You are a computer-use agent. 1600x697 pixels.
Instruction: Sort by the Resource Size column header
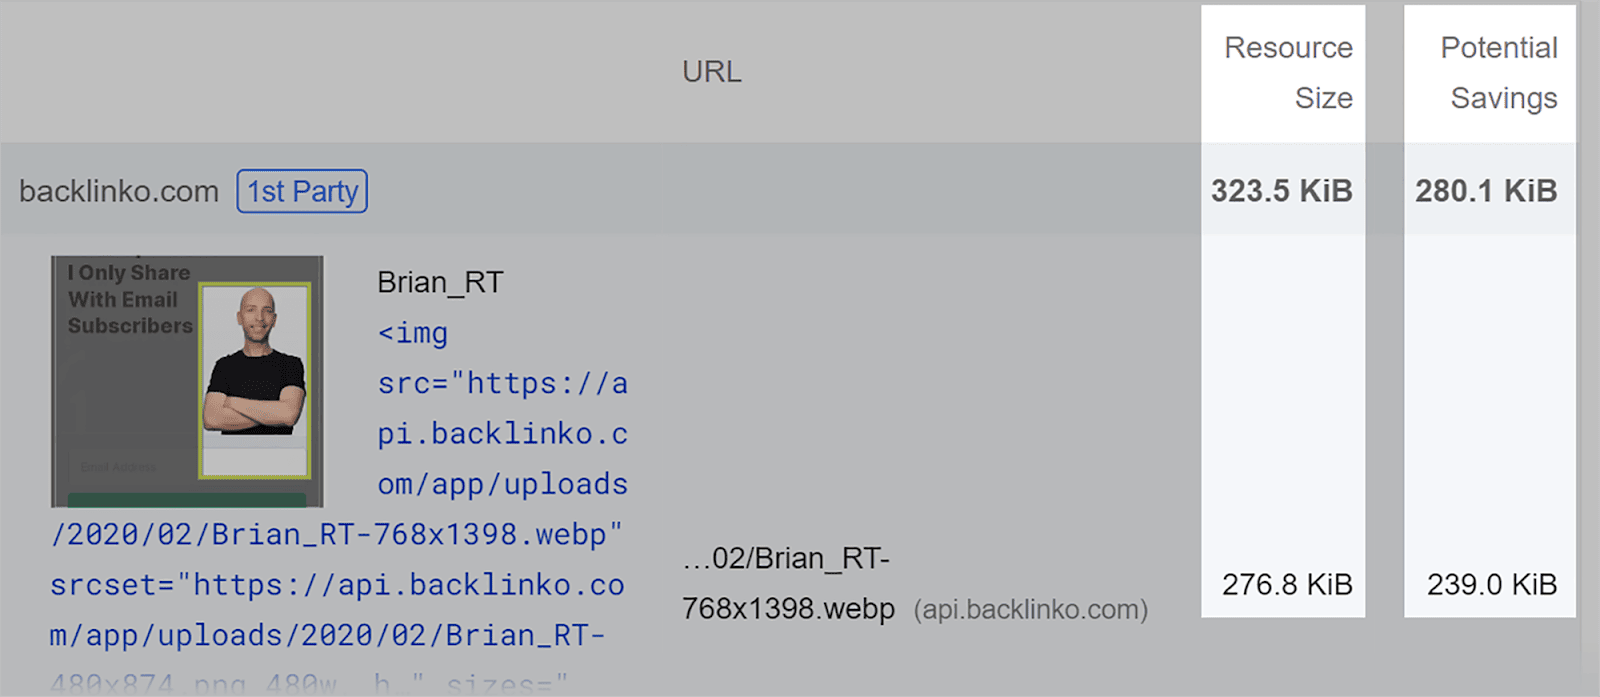point(1286,72)
